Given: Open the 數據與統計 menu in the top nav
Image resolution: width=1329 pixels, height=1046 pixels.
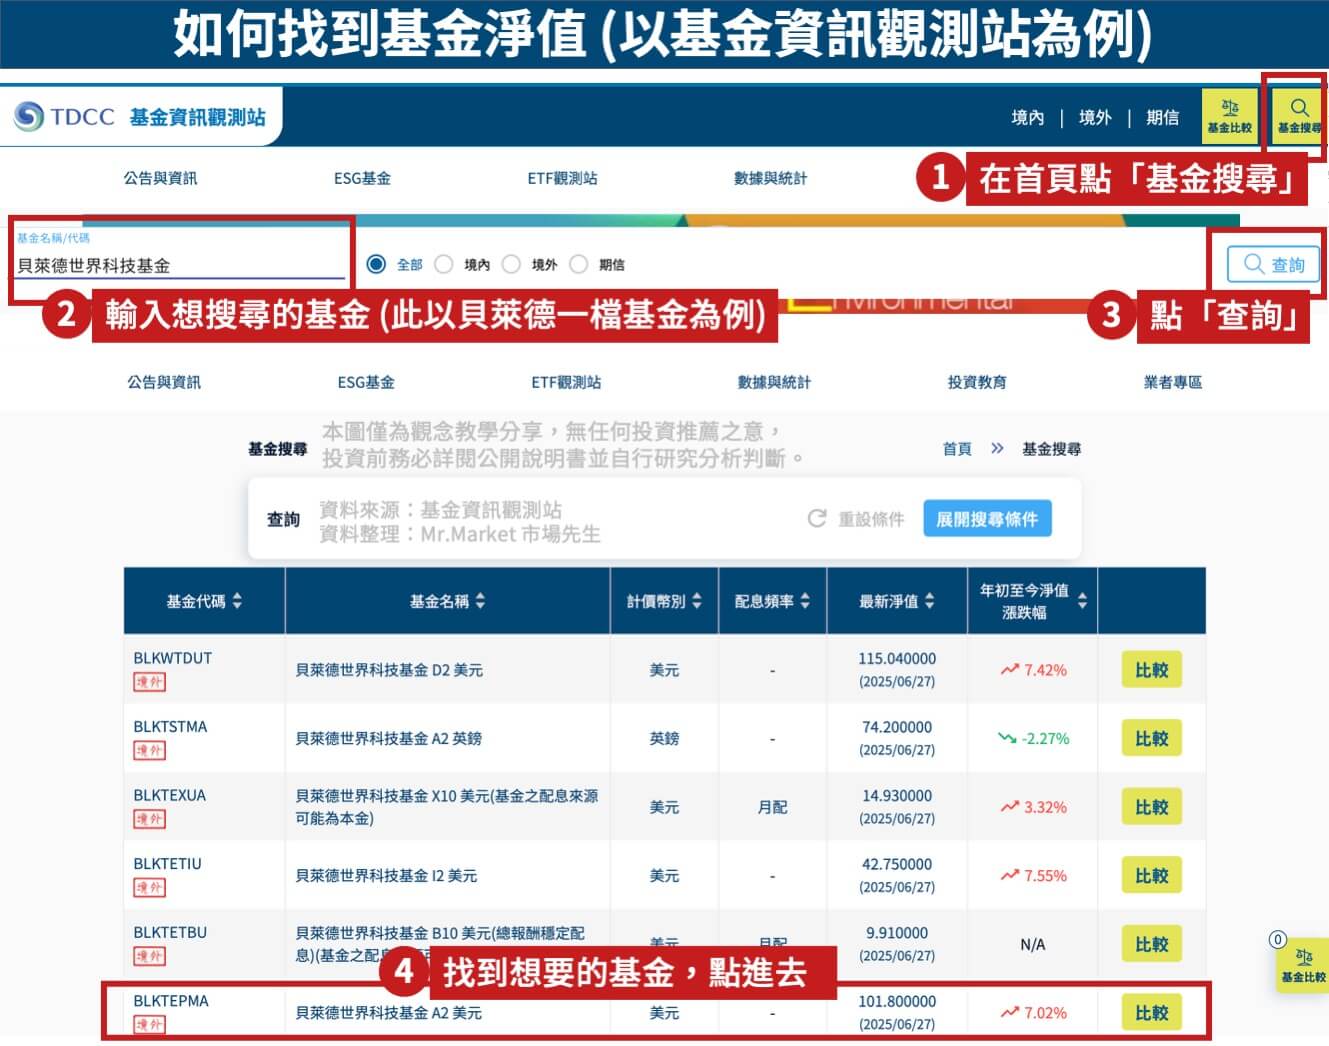Looking at the screenshot, I should 770,178.
